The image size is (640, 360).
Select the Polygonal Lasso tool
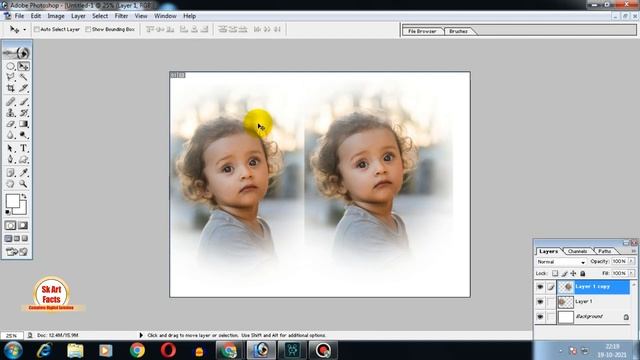(x=11, y=77)
